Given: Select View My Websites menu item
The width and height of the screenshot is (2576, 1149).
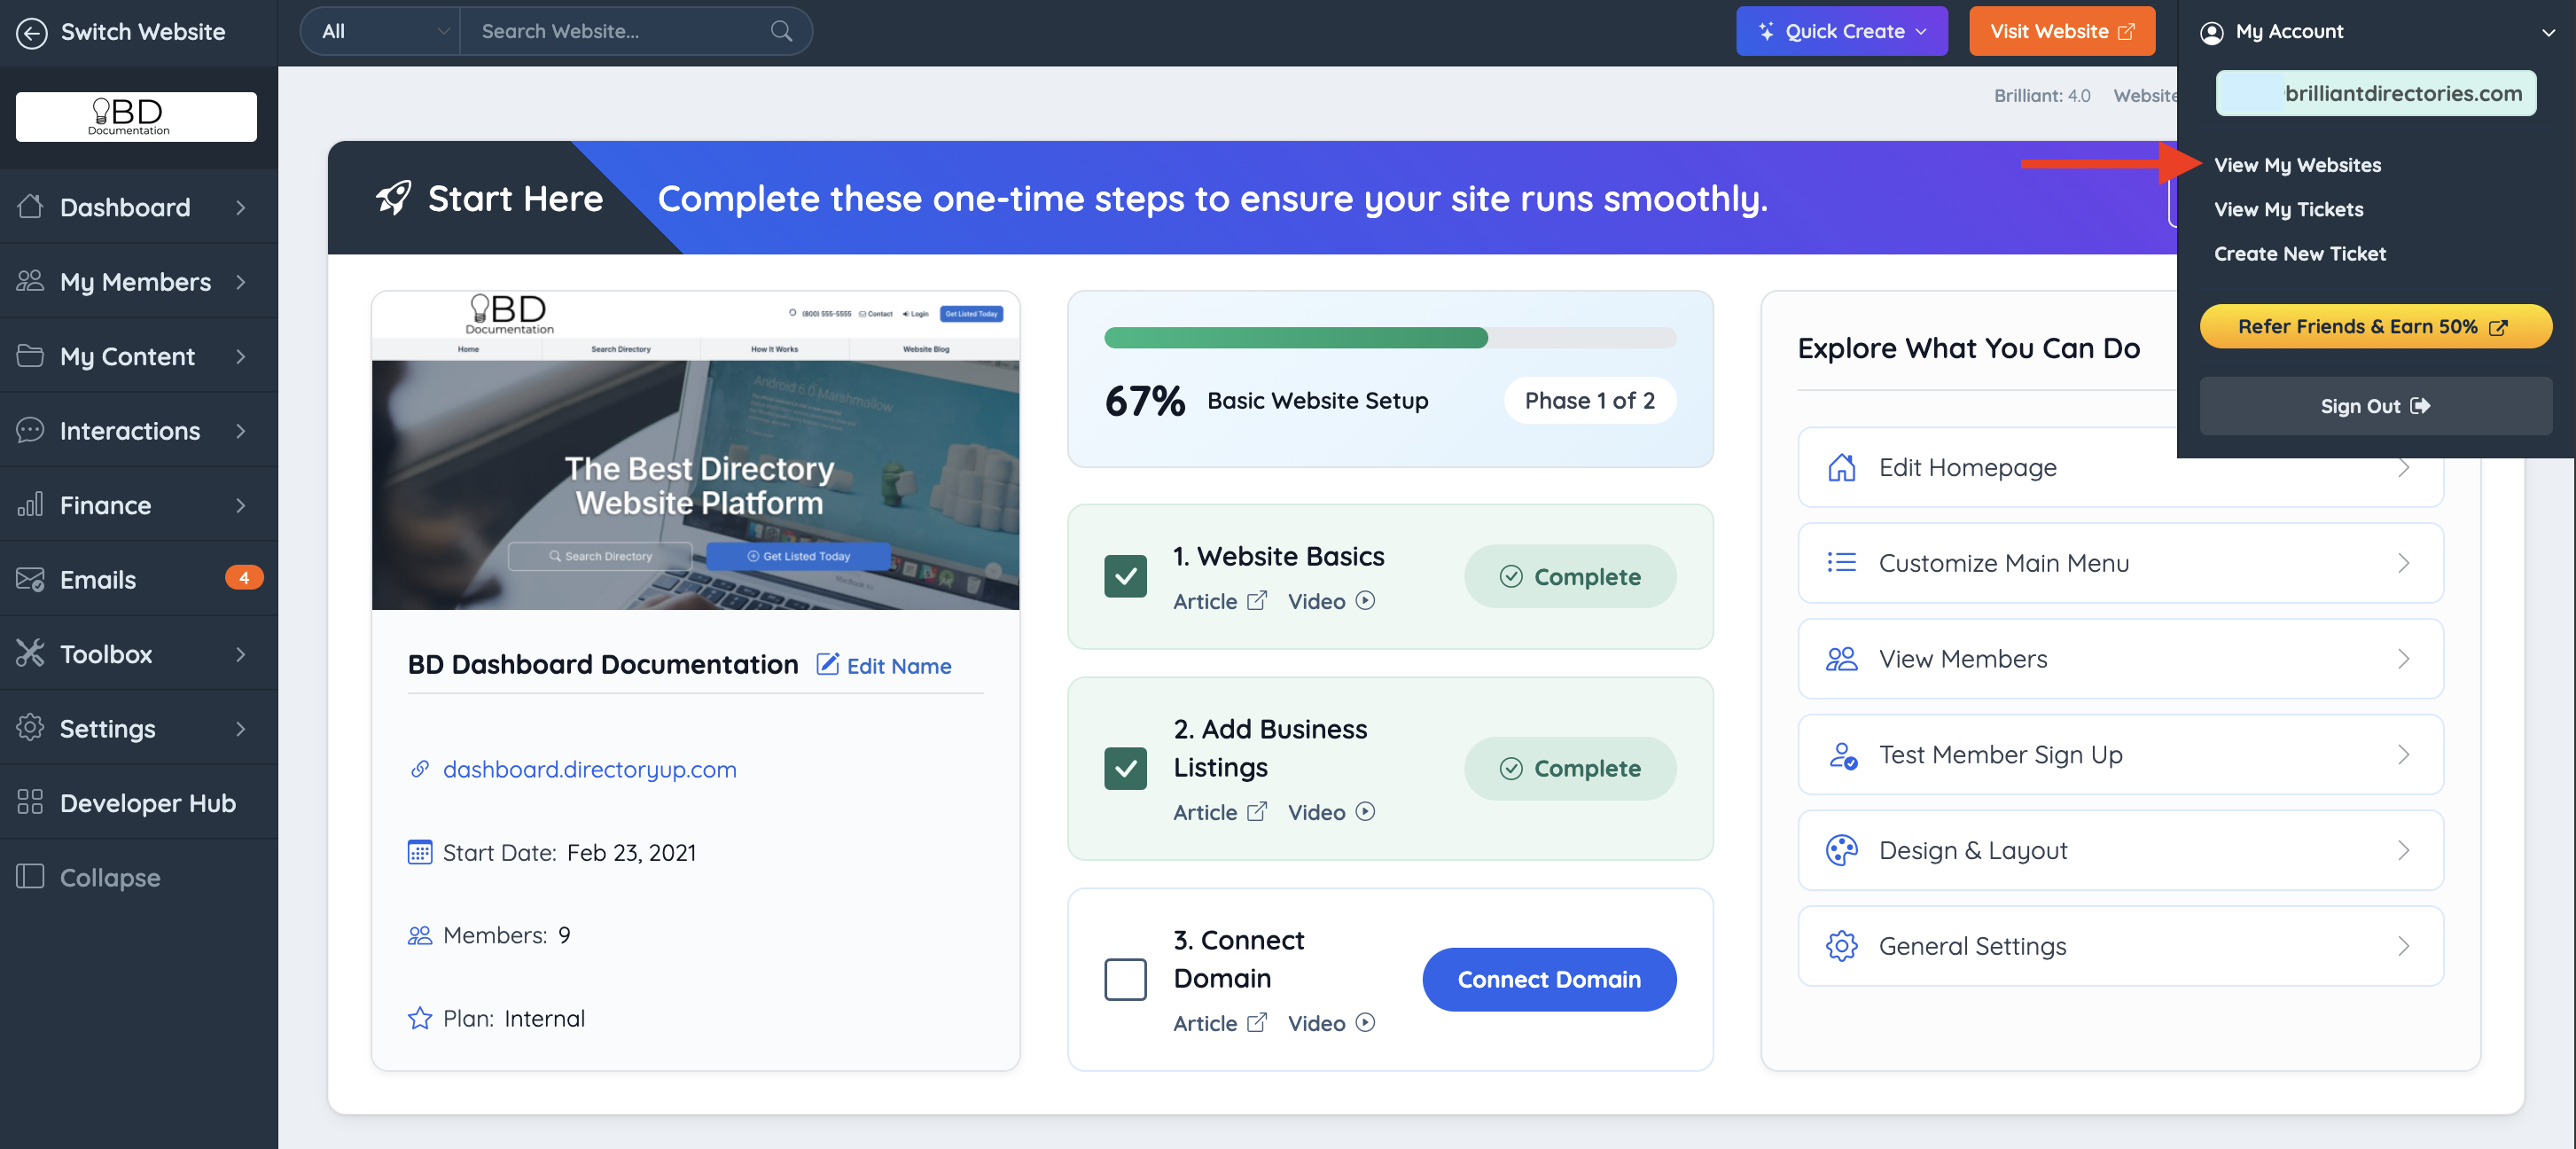Looking at the screenshot, I should (2297, 164).
